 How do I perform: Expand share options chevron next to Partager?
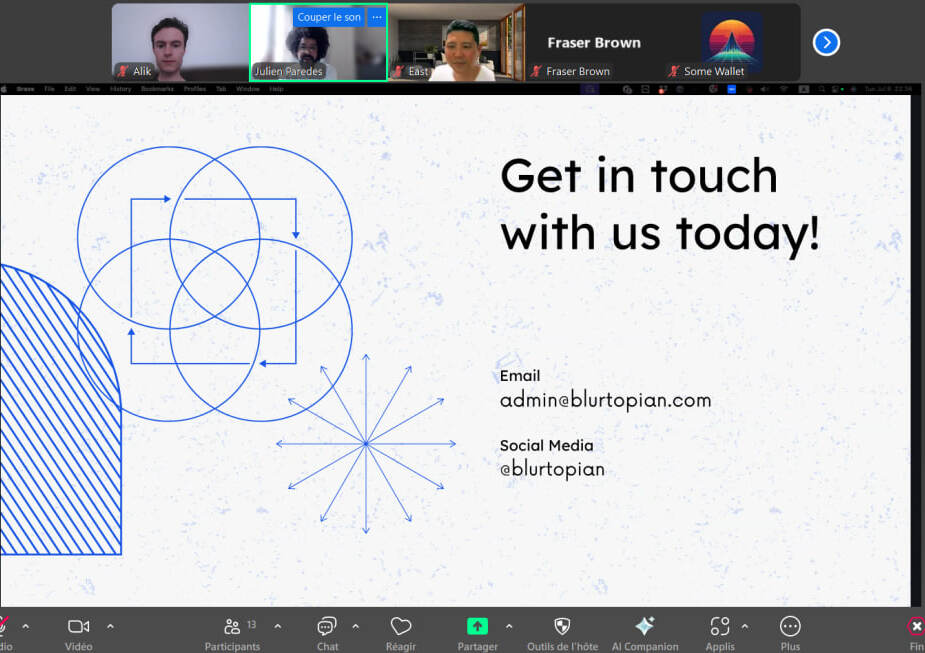(509, 626)
